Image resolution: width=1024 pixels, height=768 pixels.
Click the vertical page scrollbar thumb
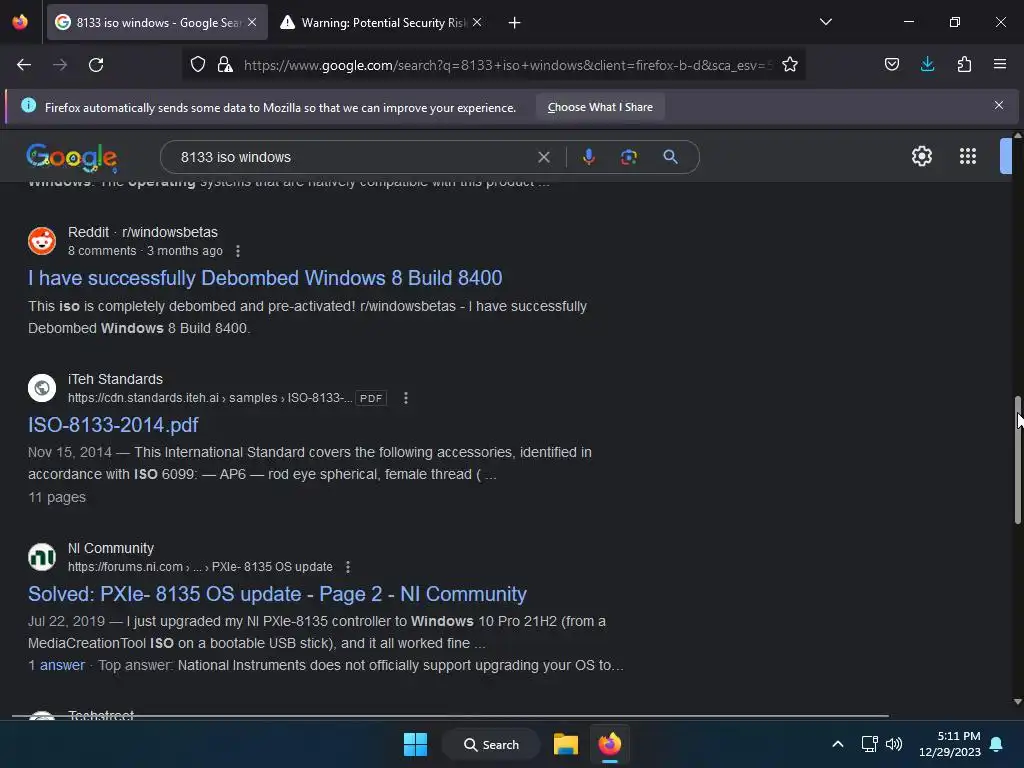click(1017, 459)
